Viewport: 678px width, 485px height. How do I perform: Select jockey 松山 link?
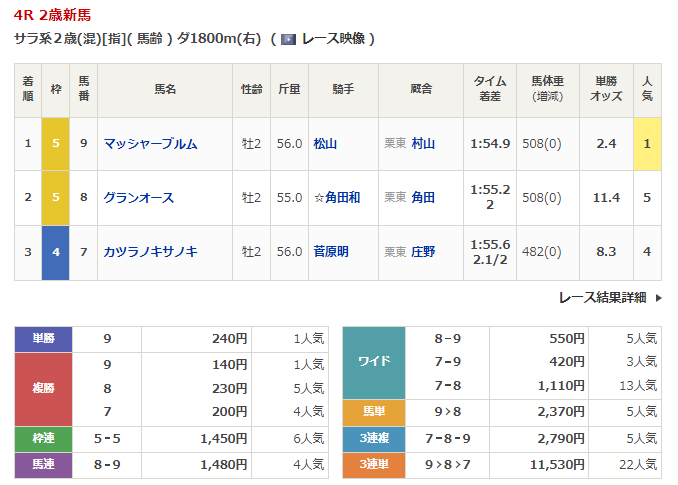tap(325, 143)
